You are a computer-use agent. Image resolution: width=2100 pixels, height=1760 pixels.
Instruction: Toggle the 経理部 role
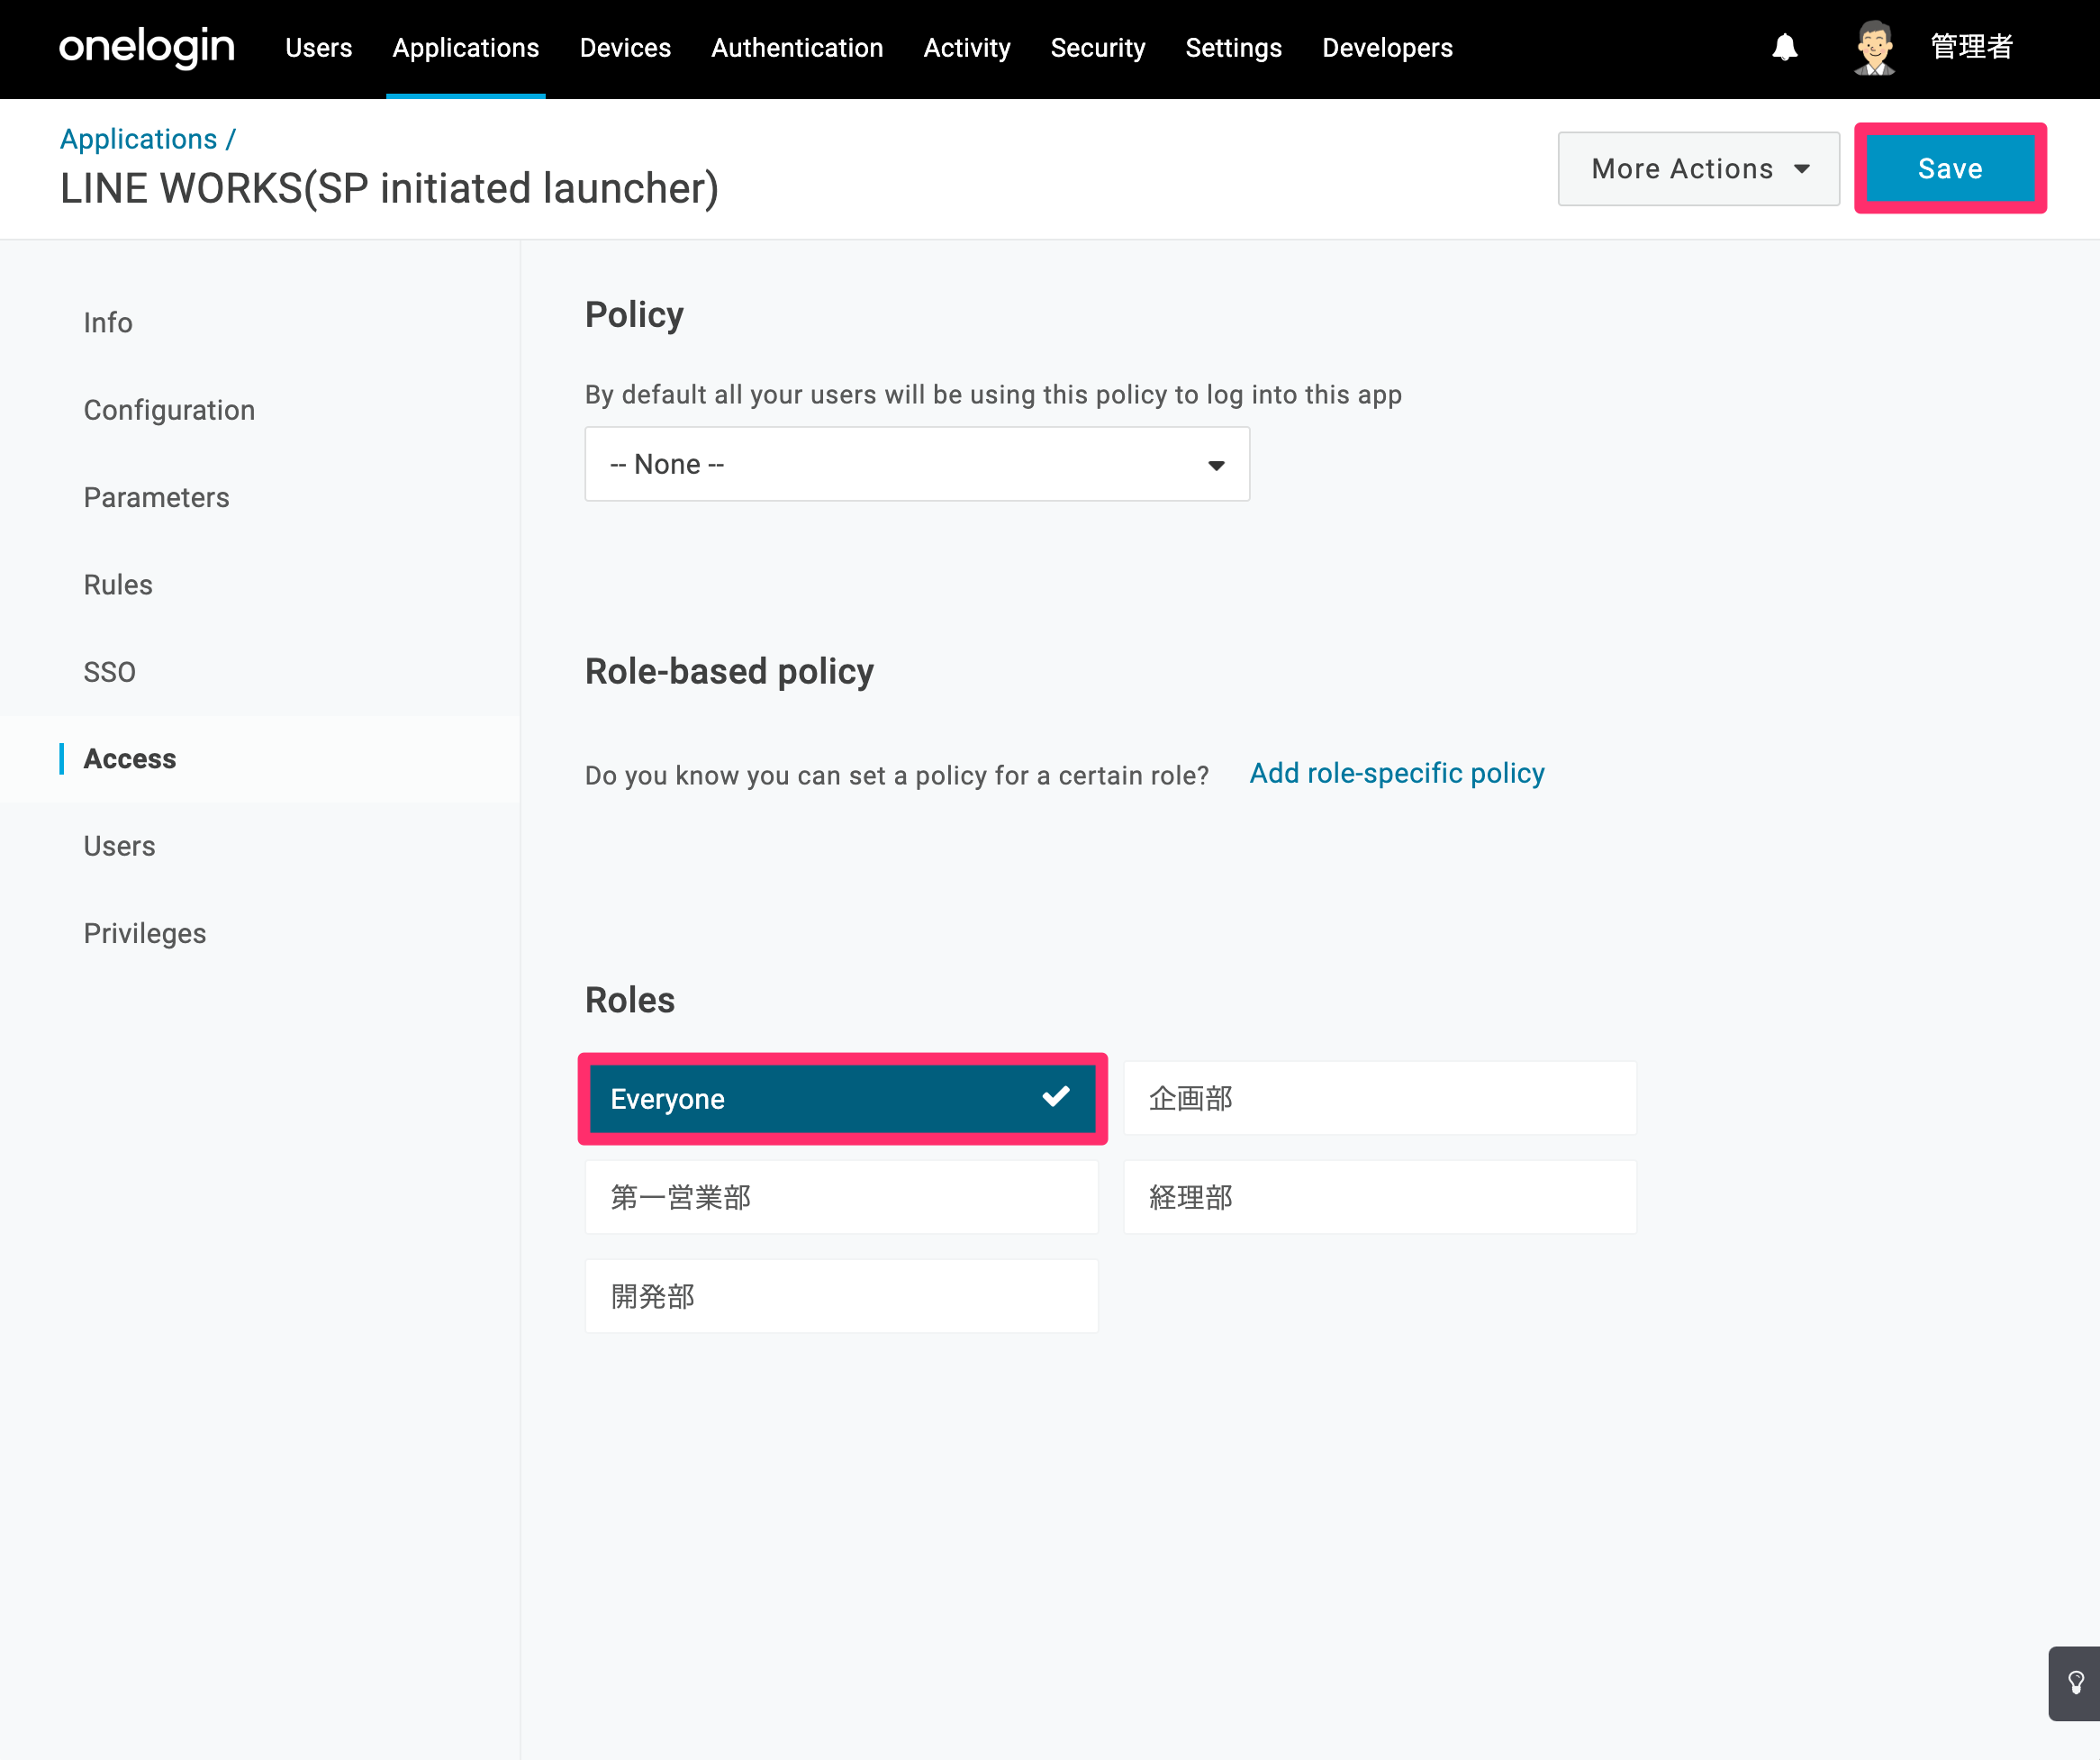(1380, 1197)
